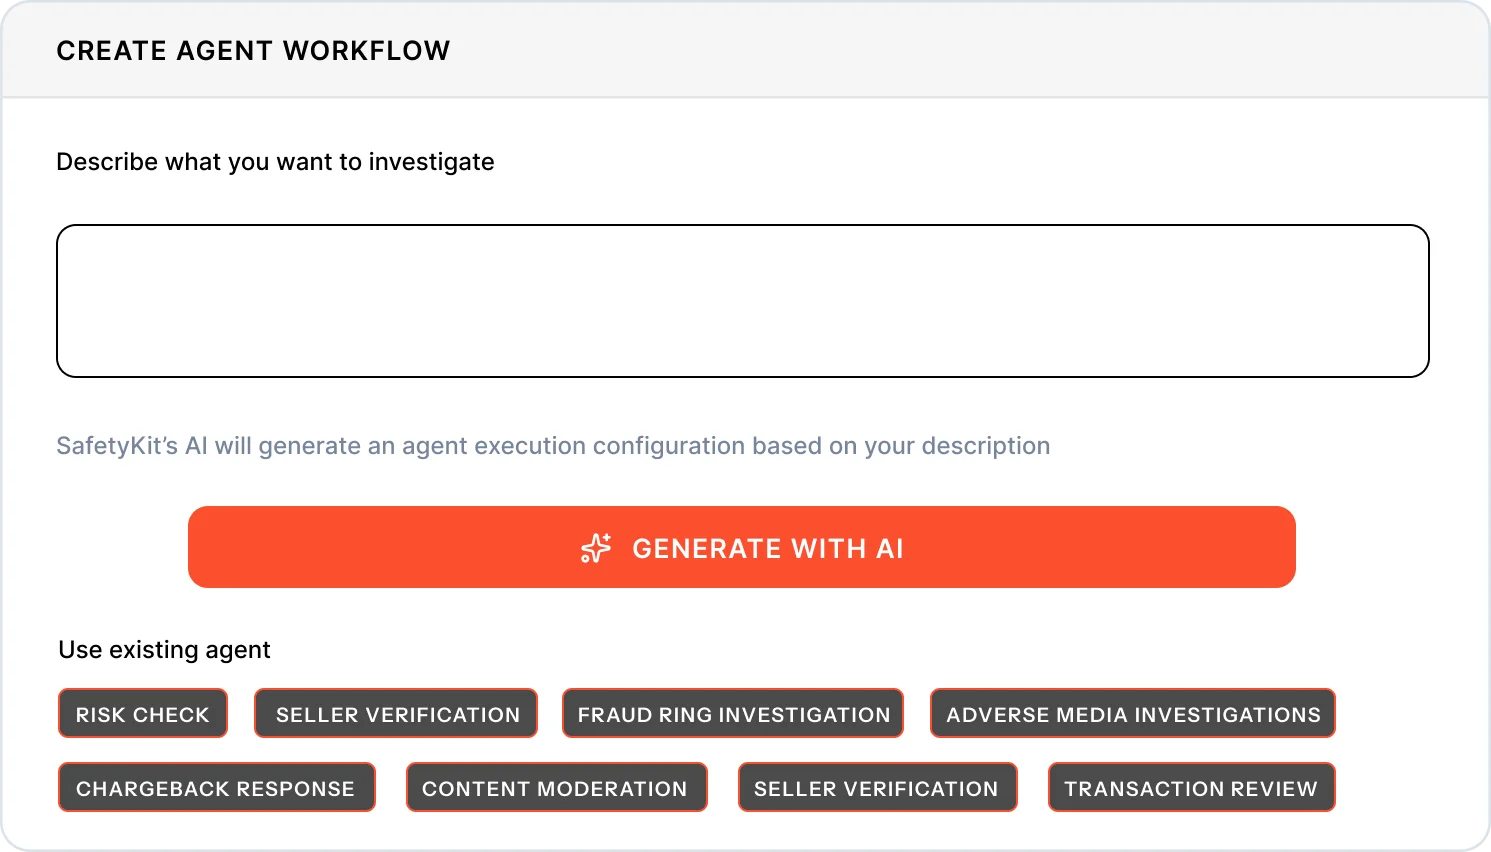Viewport: 1491px width, 852px height.
Task: Select the Risk Check agent
Action: click(143, 714)
